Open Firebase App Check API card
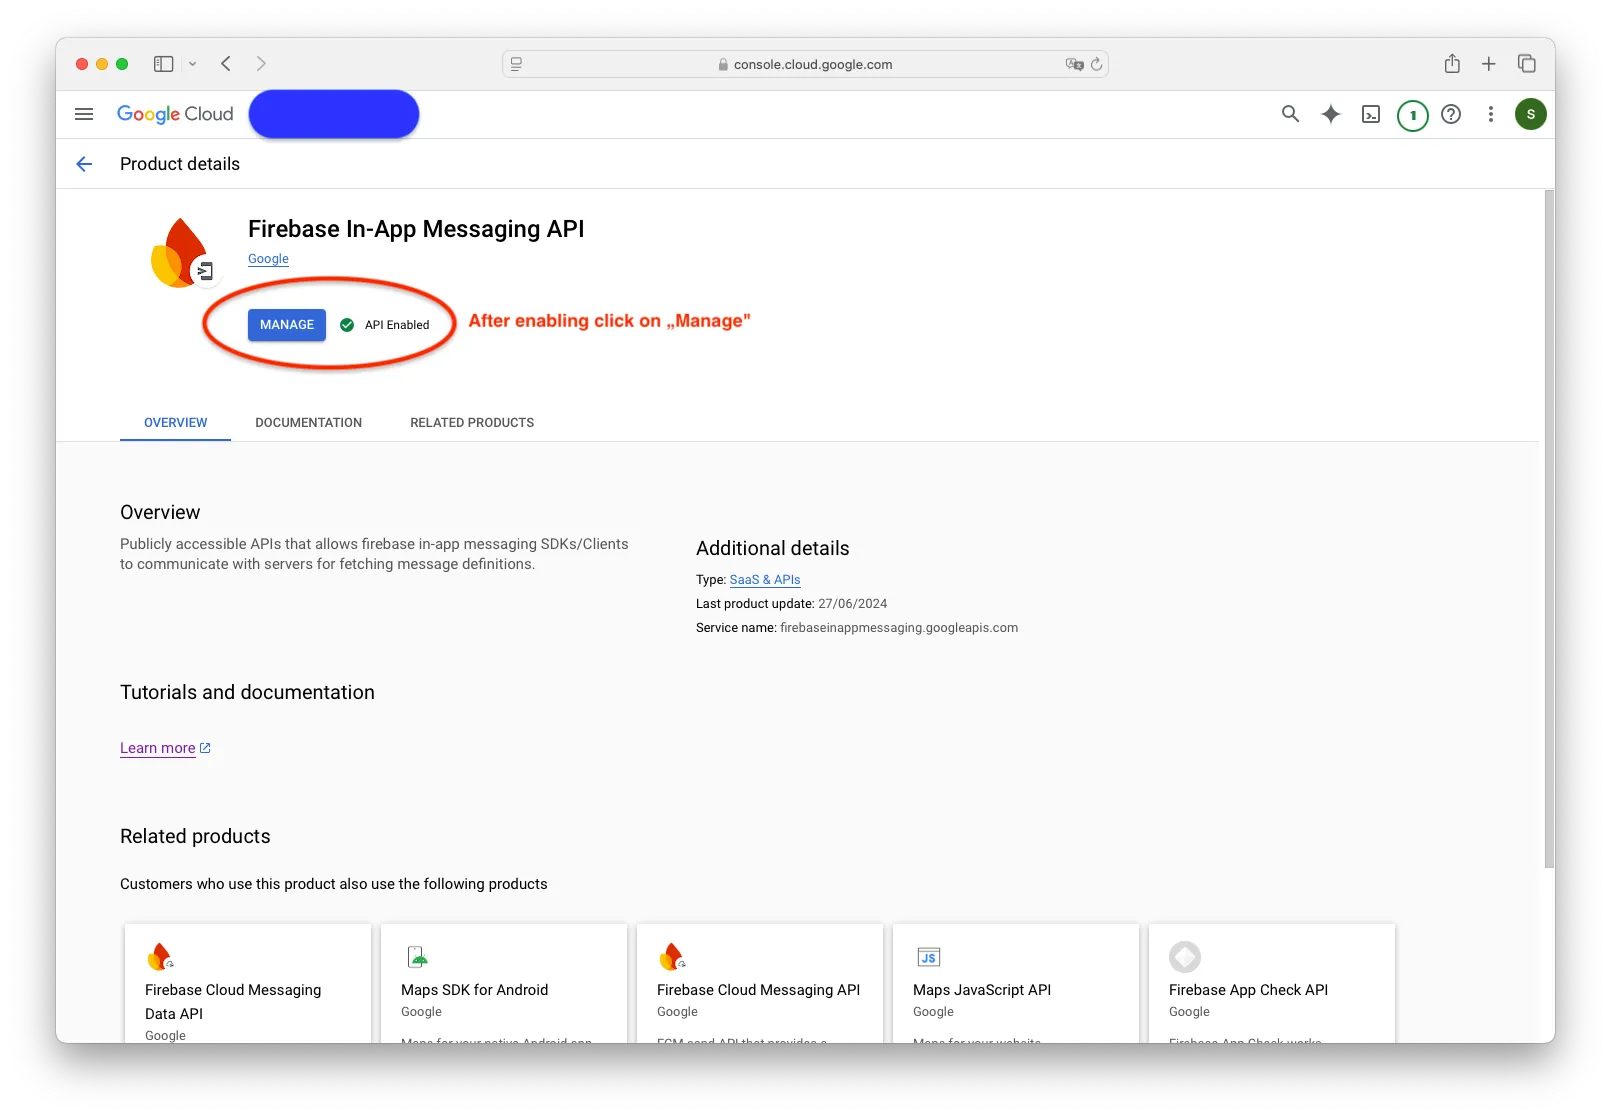The width and height of the screenshot is (1611, 1117). point(1272,983)
